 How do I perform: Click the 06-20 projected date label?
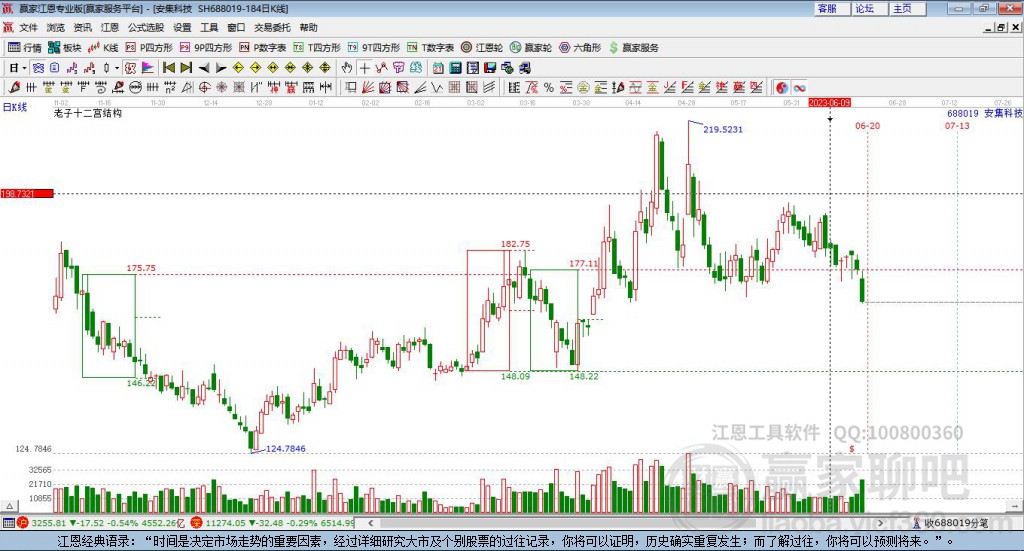click(x=867, y=125)
